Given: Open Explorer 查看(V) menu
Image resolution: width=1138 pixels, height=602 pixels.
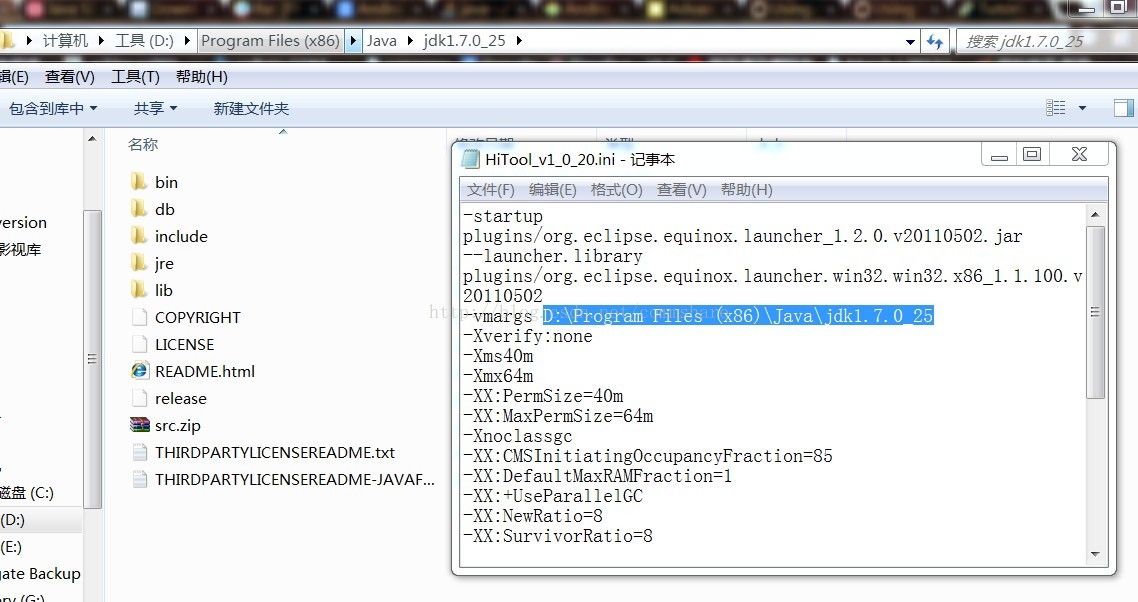Looking at the screenshot, I should click(x=70, y=77).
